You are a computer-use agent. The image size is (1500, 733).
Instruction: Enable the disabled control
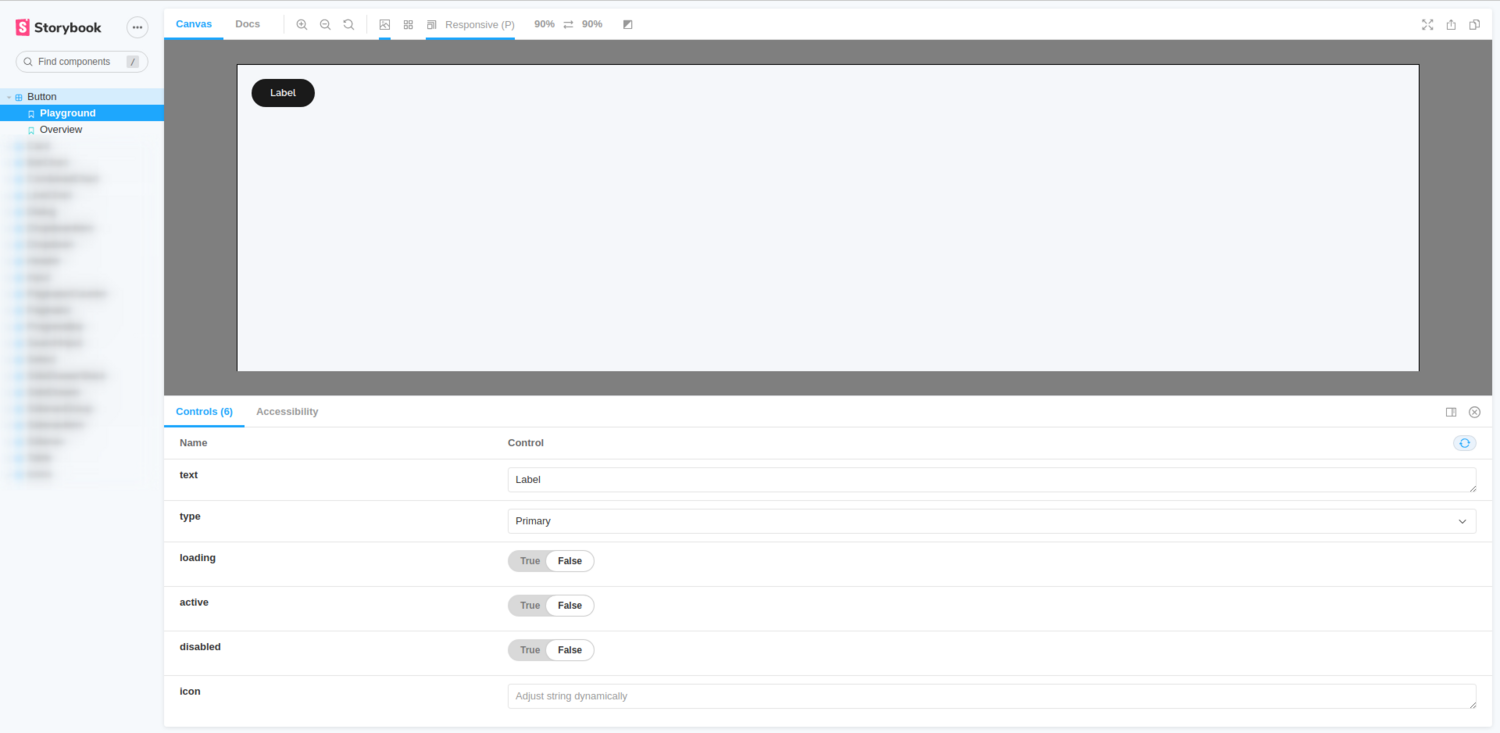click(x=529, y=650)
